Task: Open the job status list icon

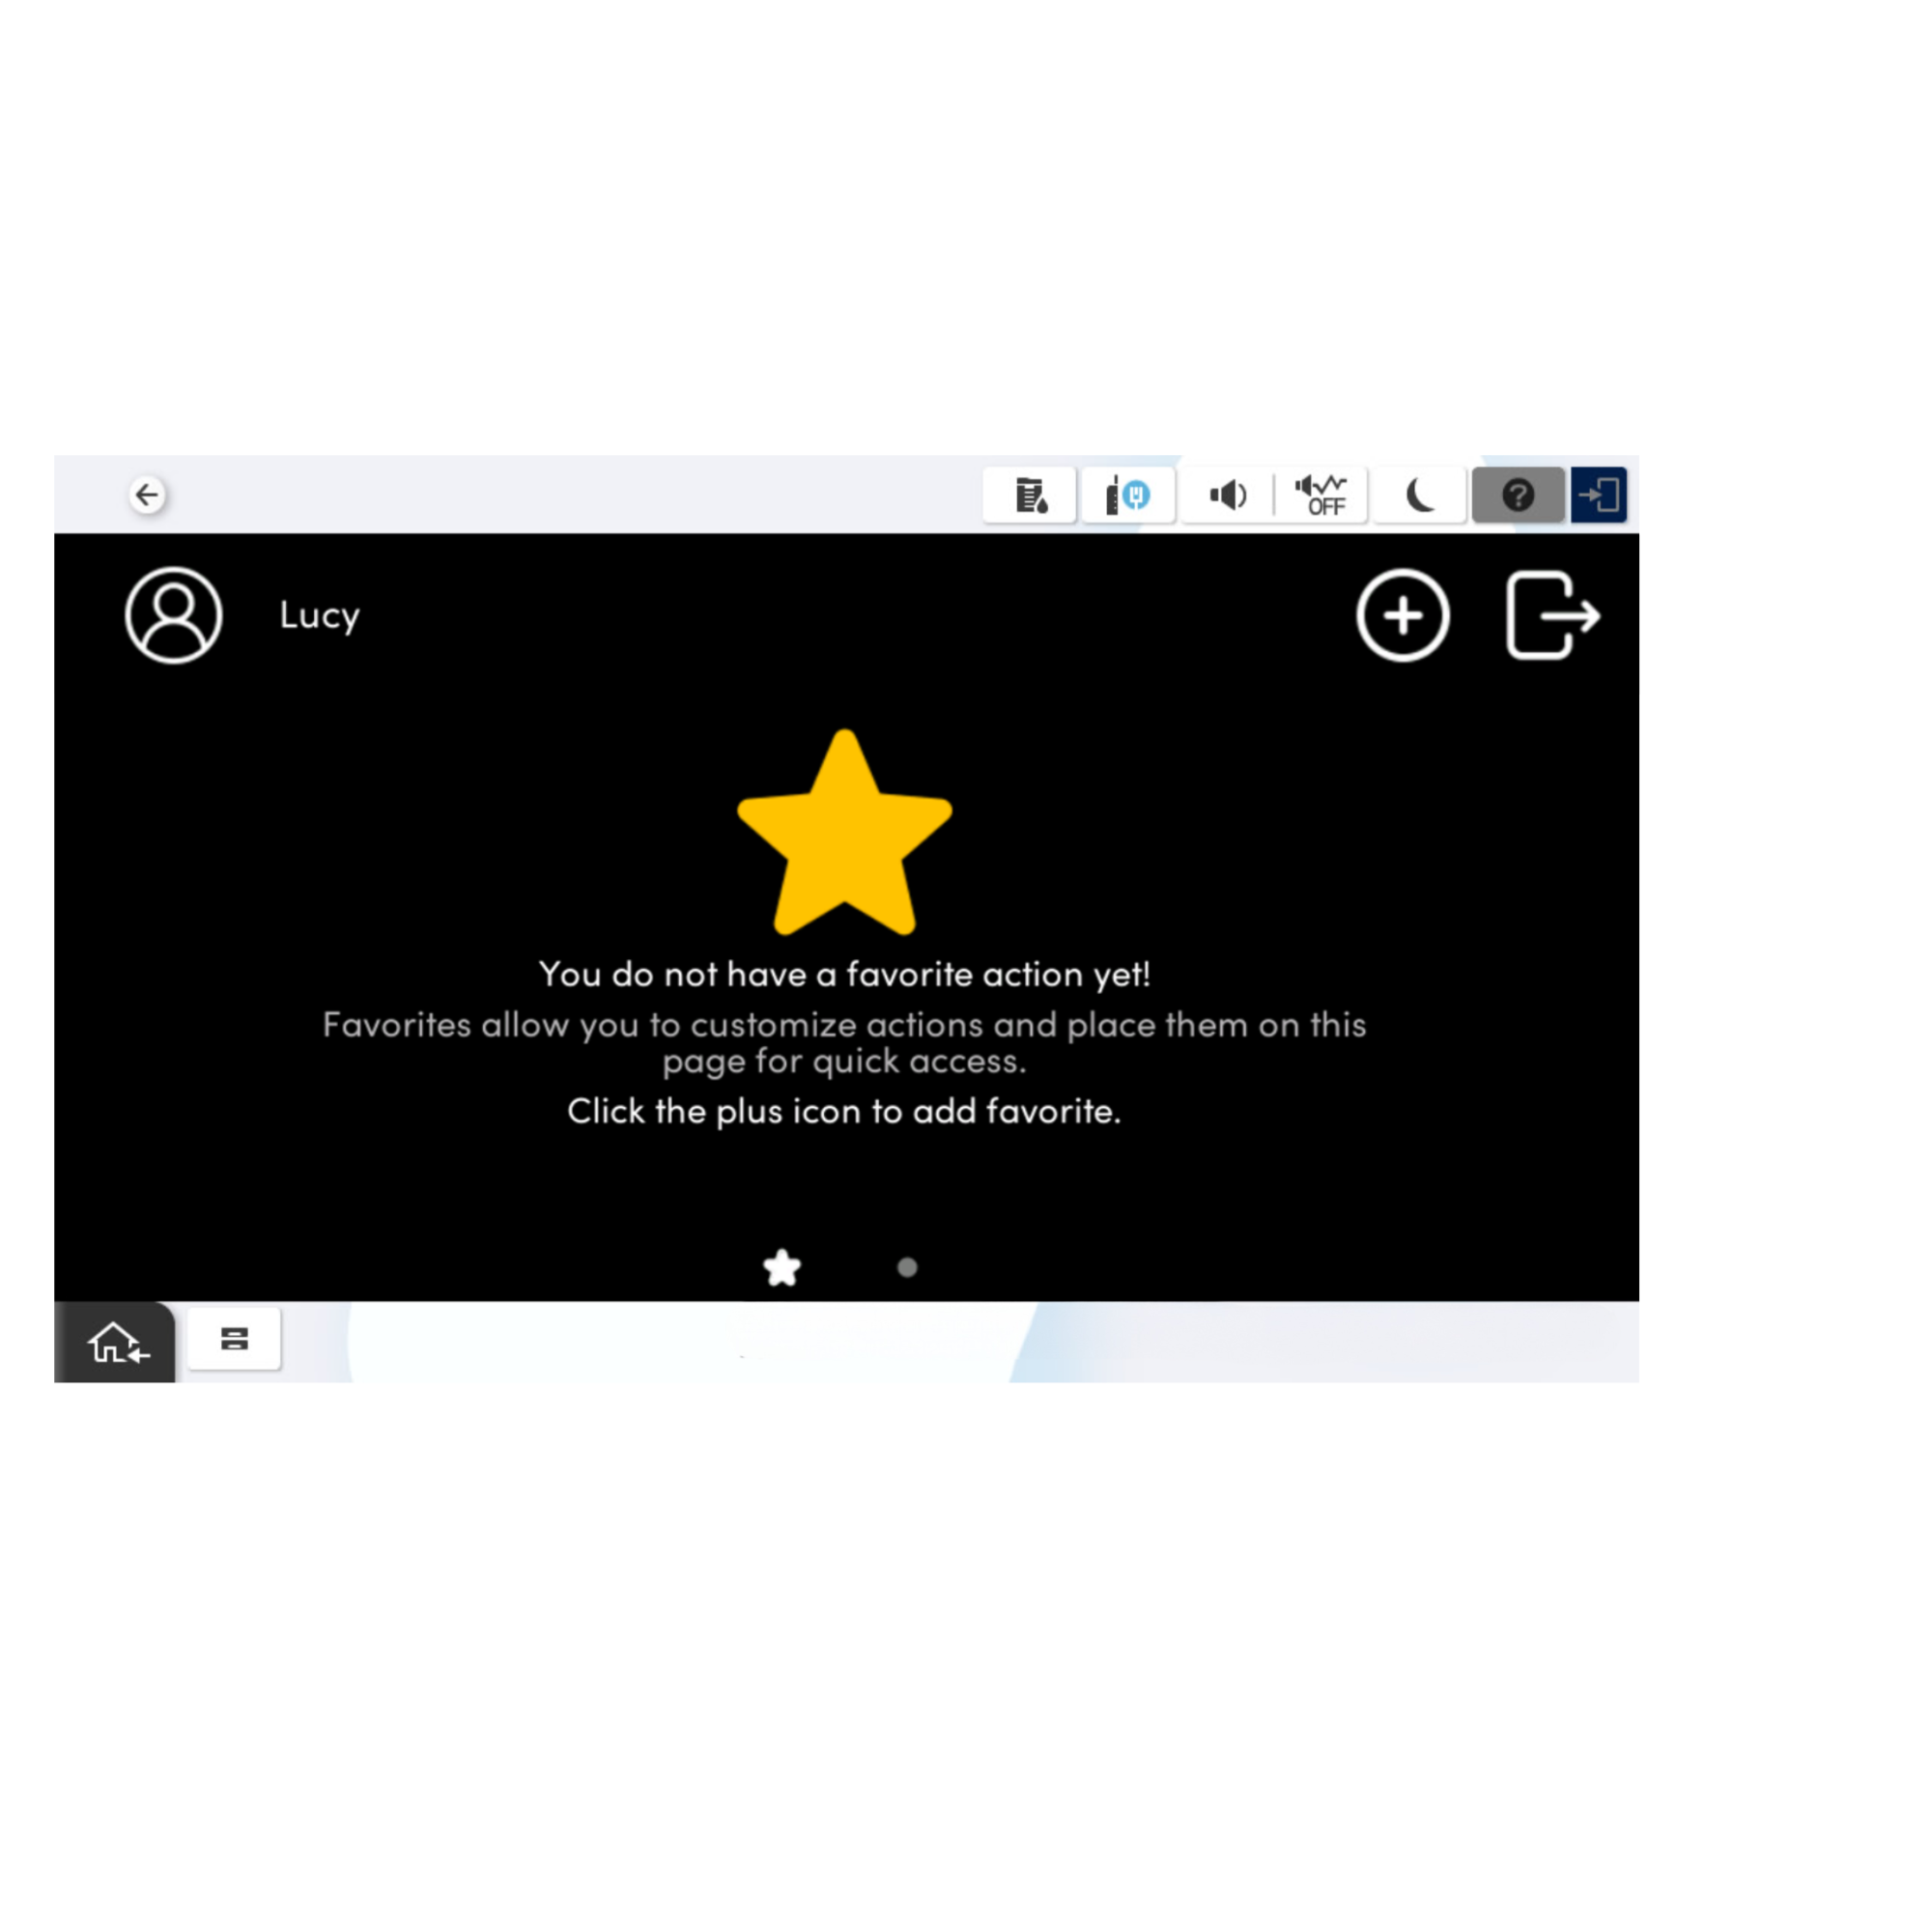Action: [x=234, y=1339]
